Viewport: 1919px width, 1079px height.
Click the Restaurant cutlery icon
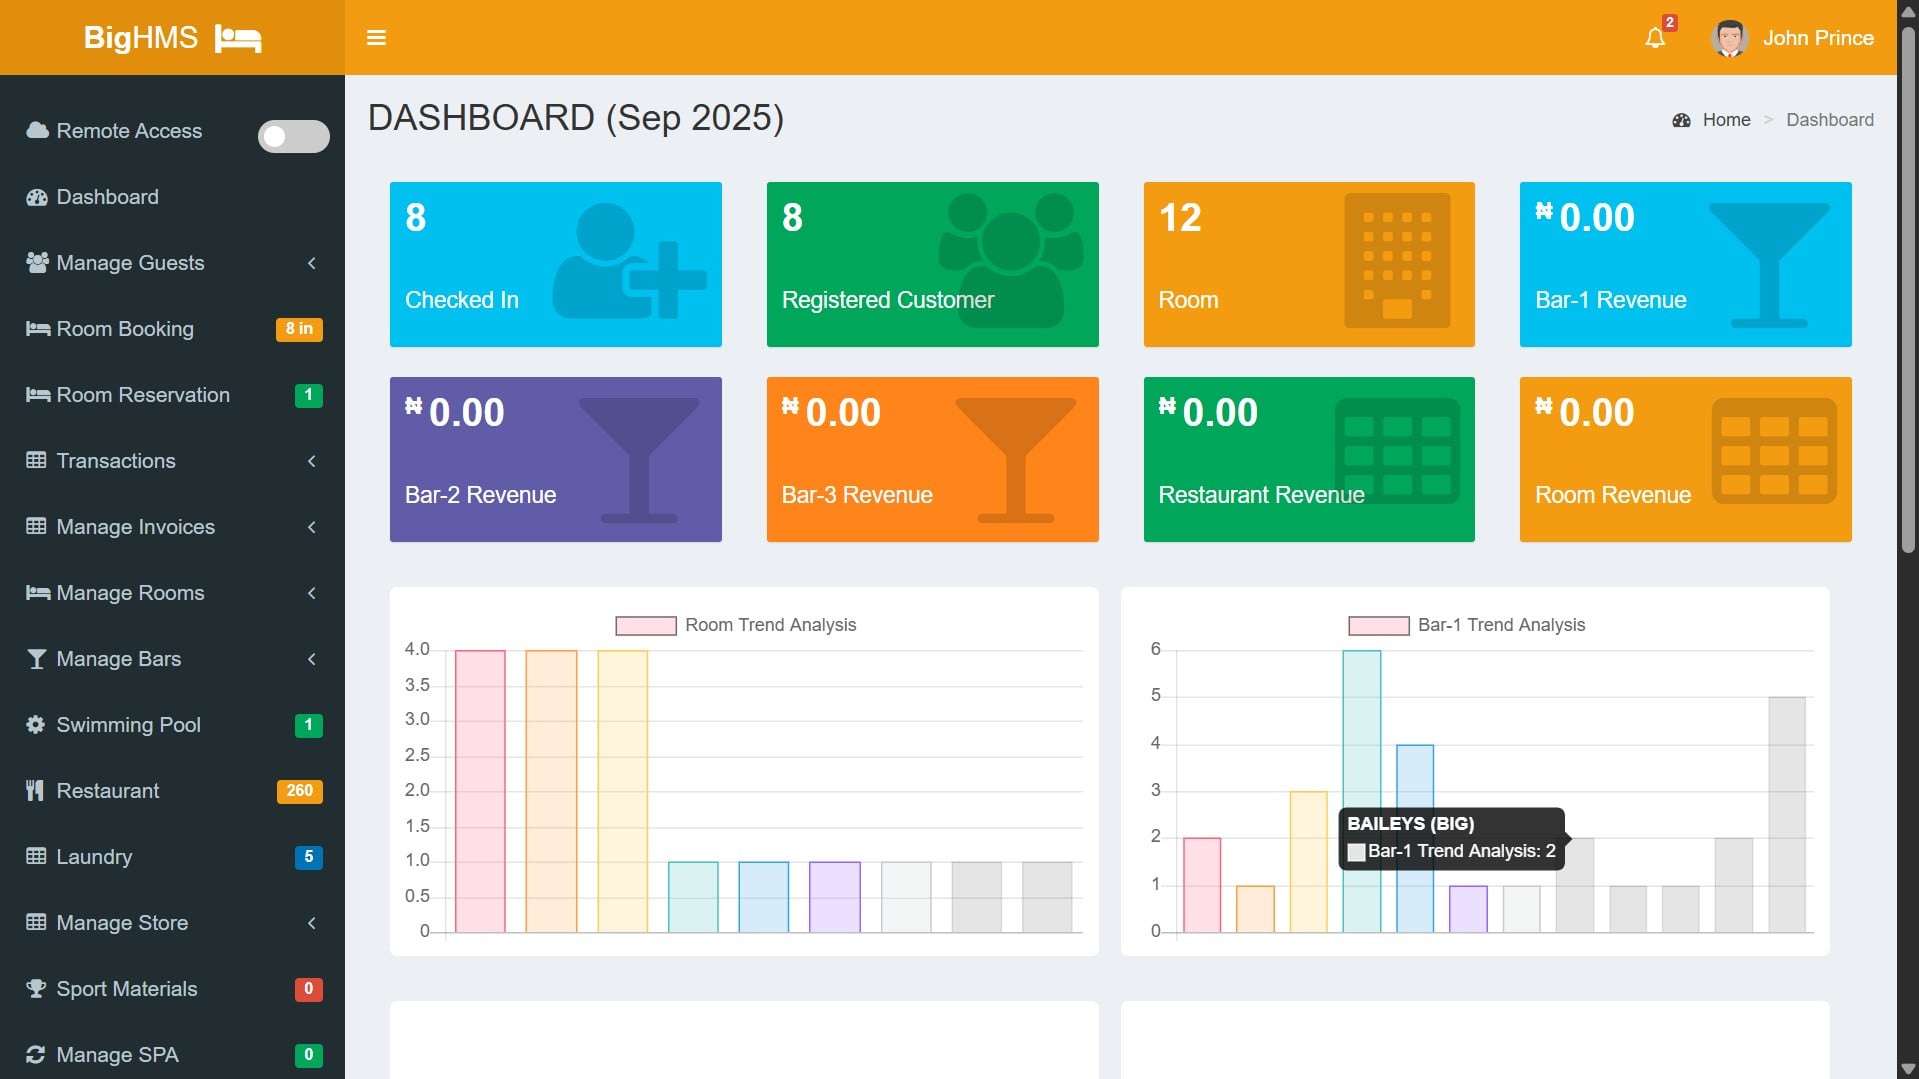tap(36, 791)
